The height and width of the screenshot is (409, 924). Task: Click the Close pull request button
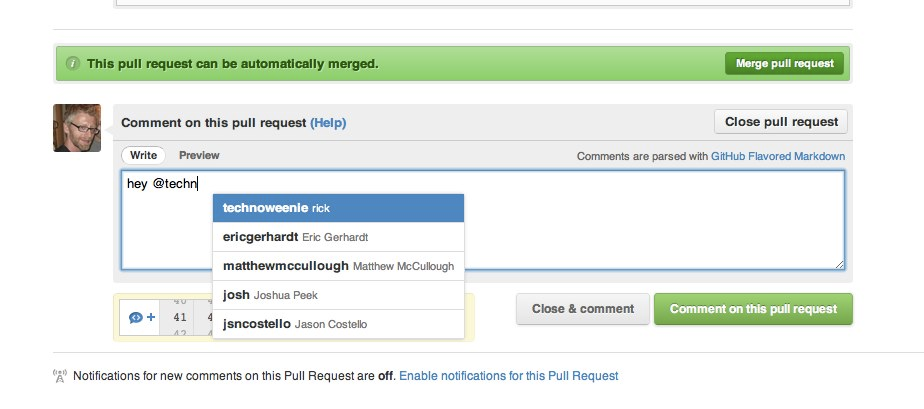click(x=781, y=121)
